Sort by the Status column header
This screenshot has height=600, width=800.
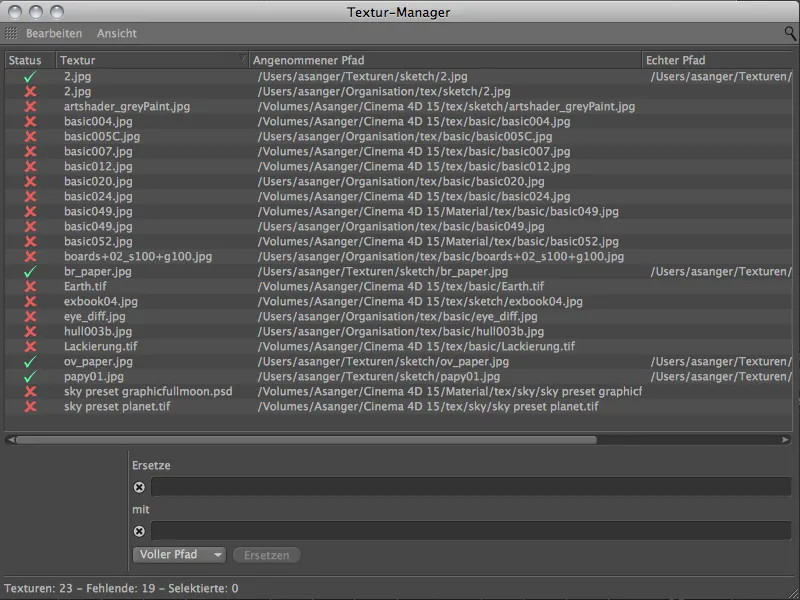pos(30,60)
